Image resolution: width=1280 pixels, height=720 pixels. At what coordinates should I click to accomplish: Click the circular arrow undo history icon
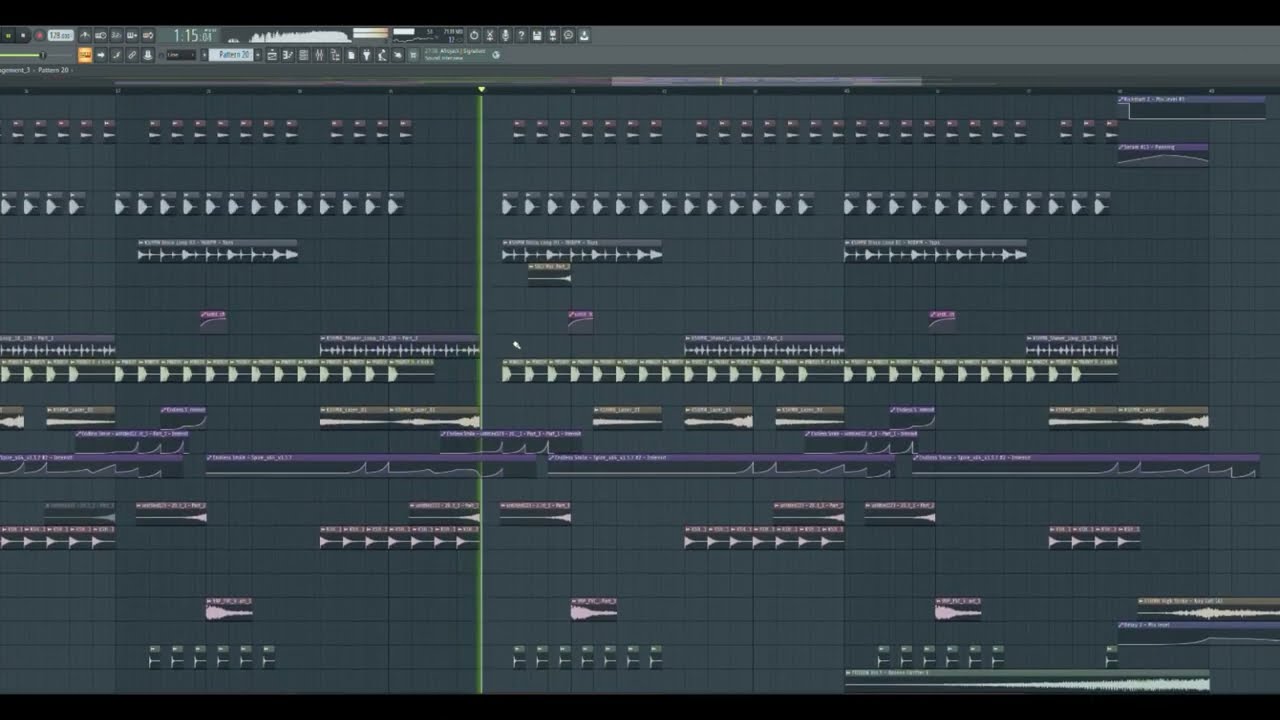[x=474, y=35]
